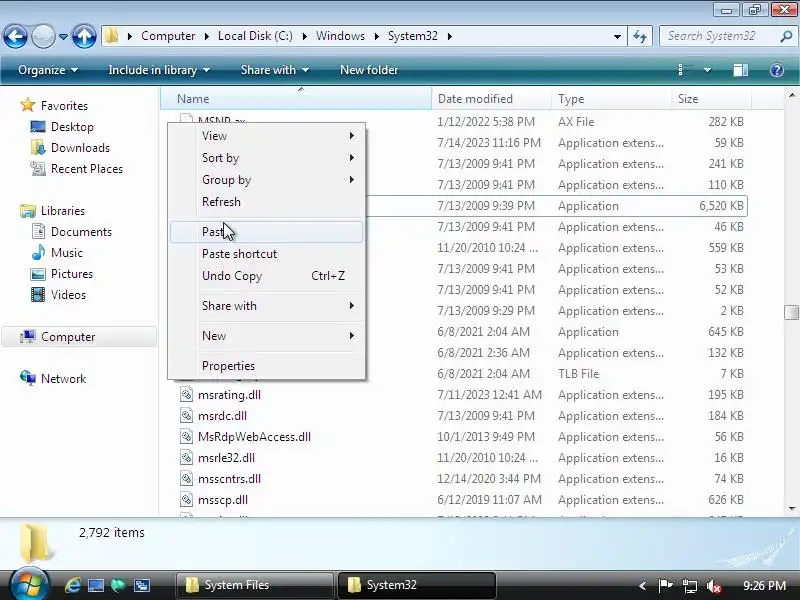800x600 pixels.
Task: Go back using the Back arrow button
Action: (15, 36)
